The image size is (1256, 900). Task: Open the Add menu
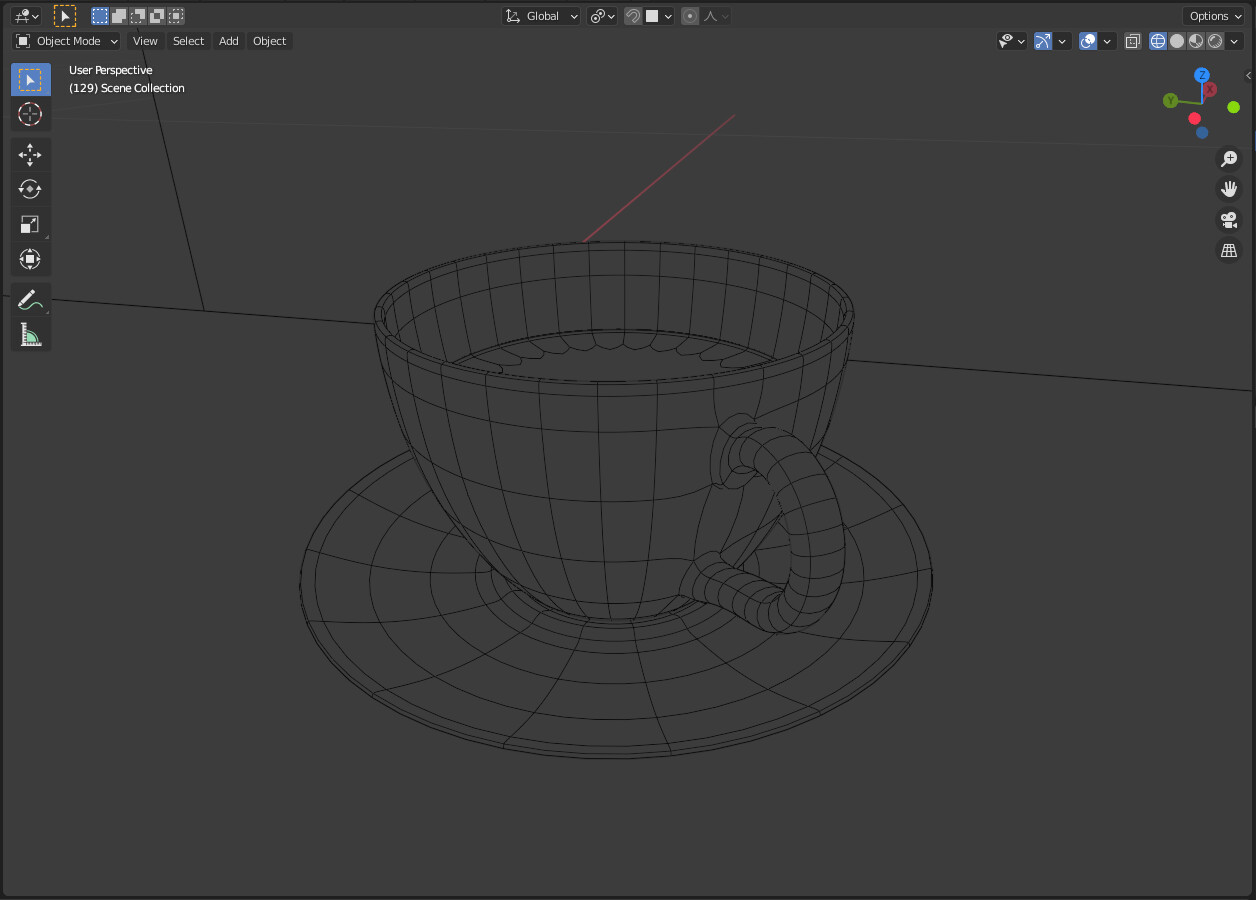click(228, 41)
